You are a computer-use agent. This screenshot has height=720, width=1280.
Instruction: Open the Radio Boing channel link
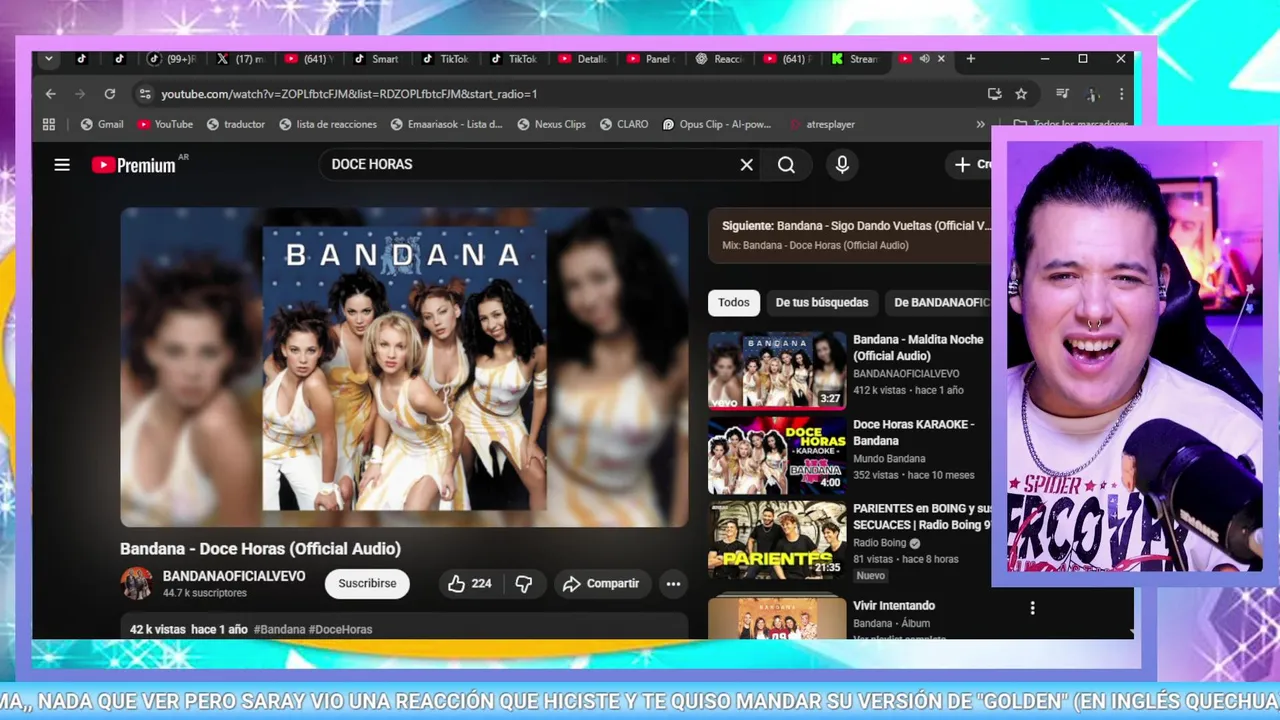tap(879, 543)
